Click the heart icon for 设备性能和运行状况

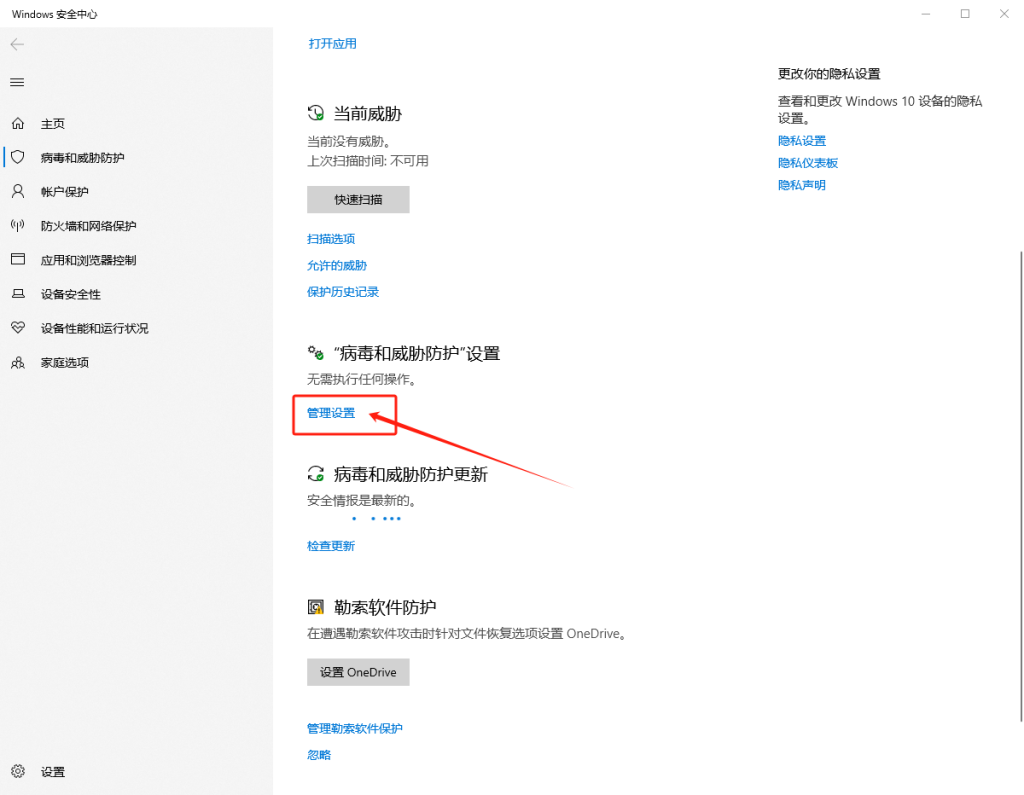pos(18,328)
